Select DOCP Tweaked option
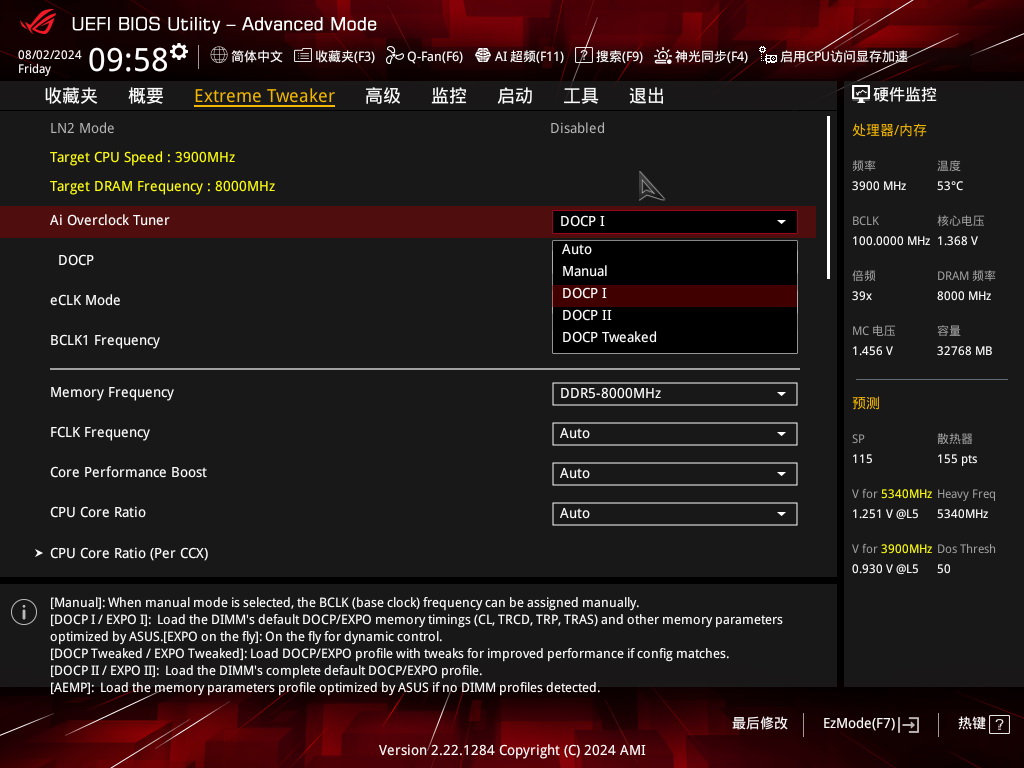Screen dimensions: 1024x768 pos(675,338)
